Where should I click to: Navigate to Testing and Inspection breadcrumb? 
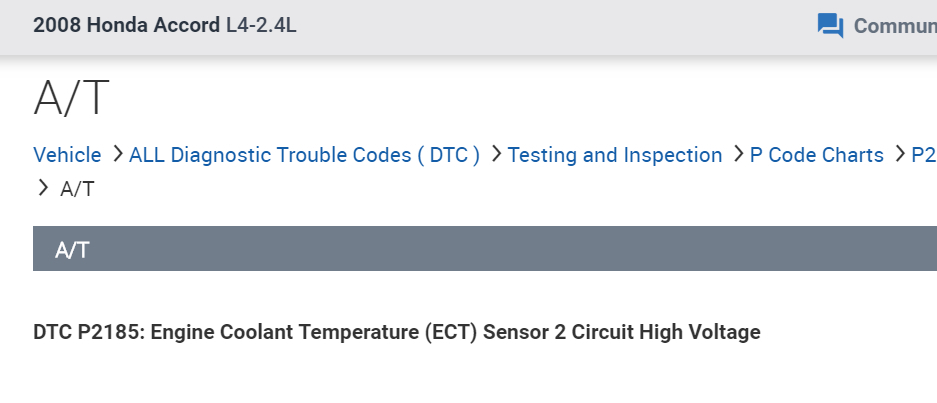point(614,155)
